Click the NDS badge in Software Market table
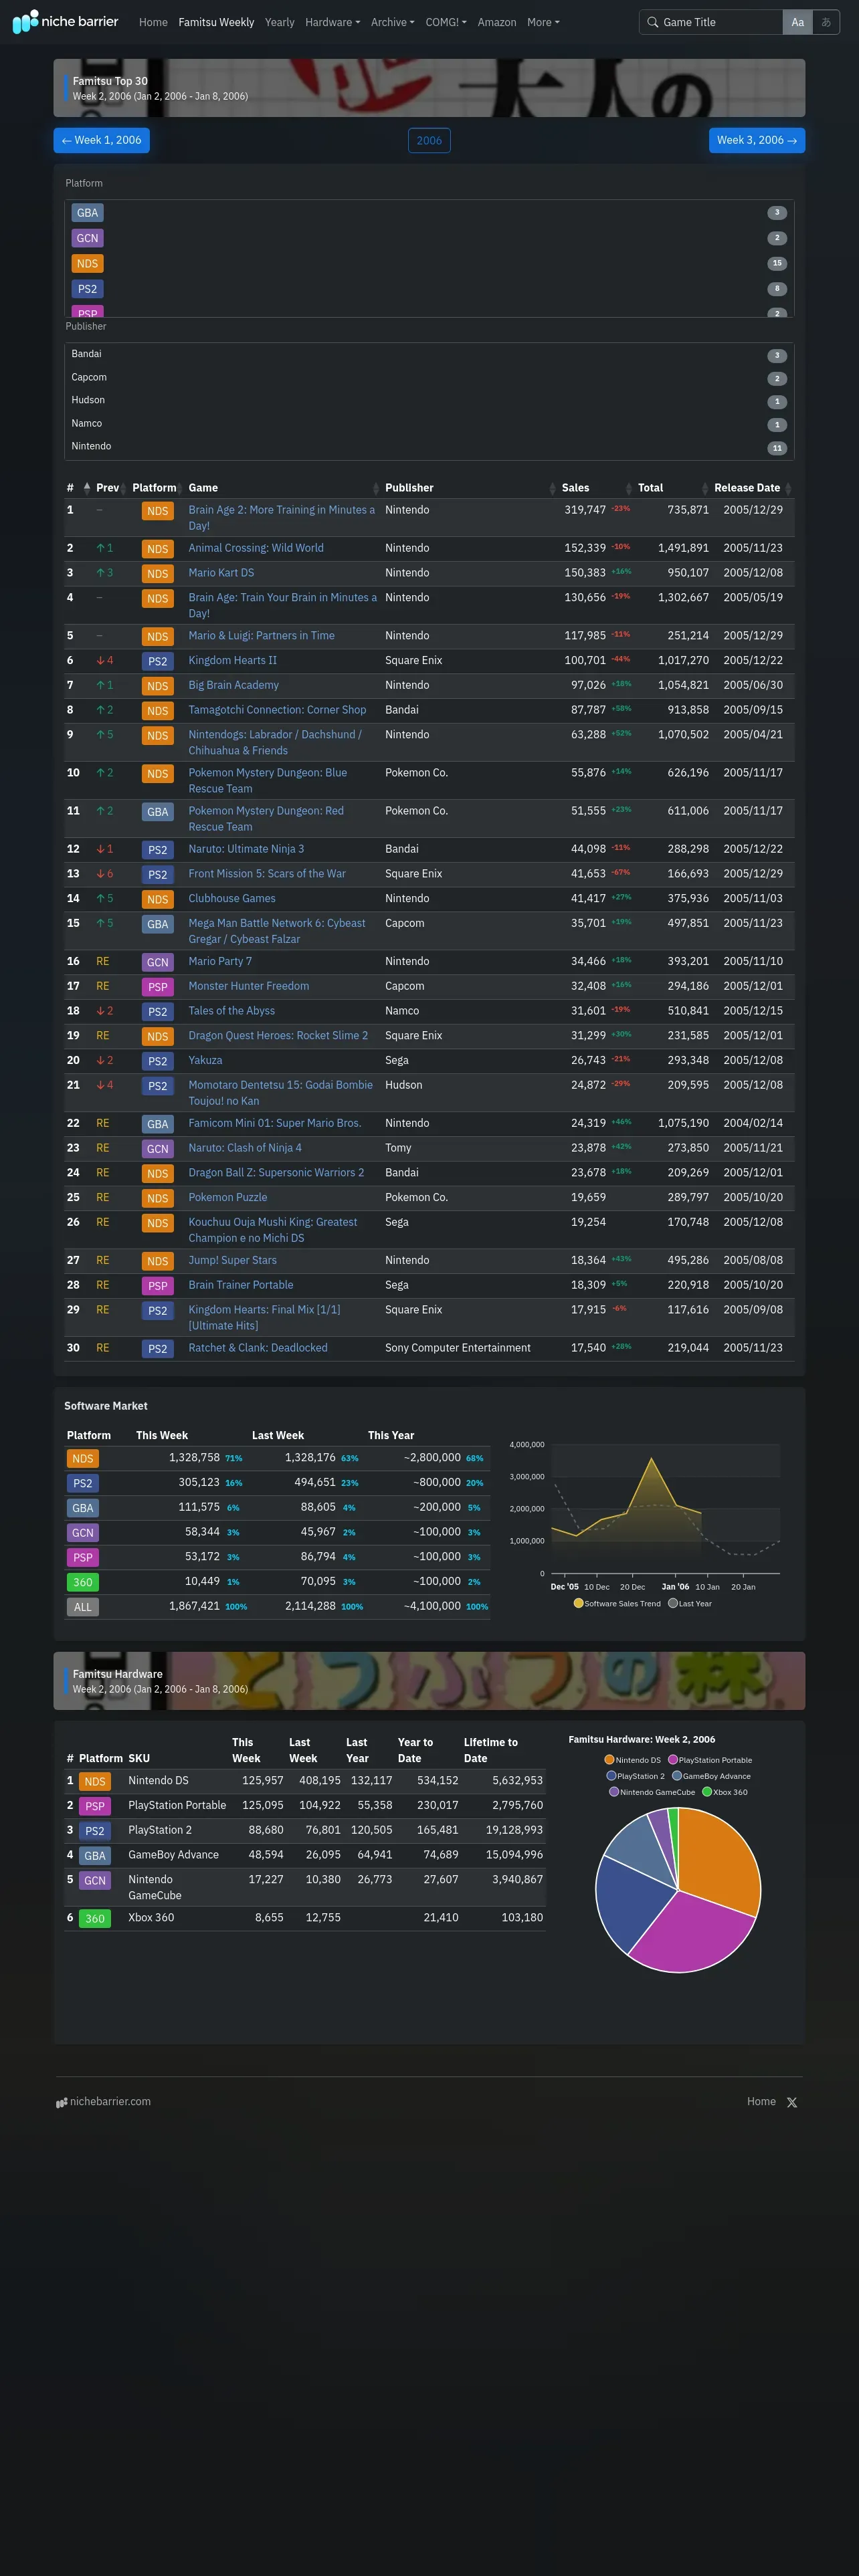Viewport: 859px width, 2576px height. 83,1459
